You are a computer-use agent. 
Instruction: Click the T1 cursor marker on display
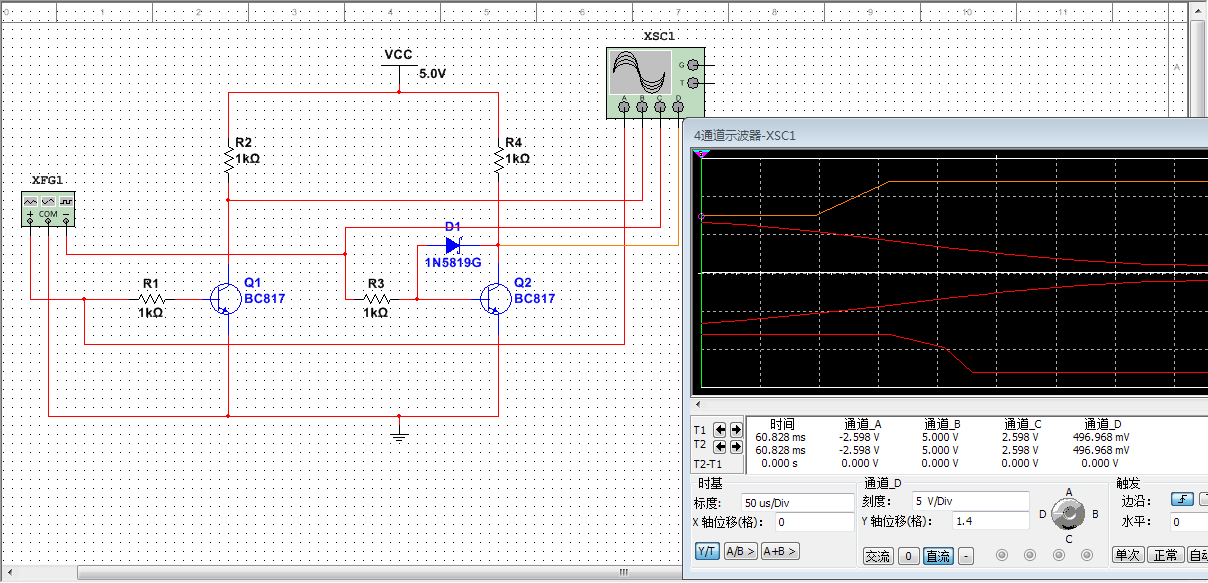click(x=702, y=154)
